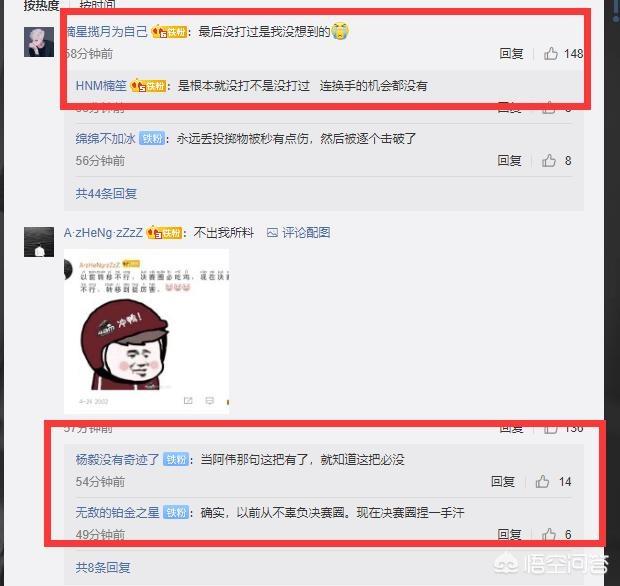Open the red-helmet meme comment image

click(x=146, y=331)
